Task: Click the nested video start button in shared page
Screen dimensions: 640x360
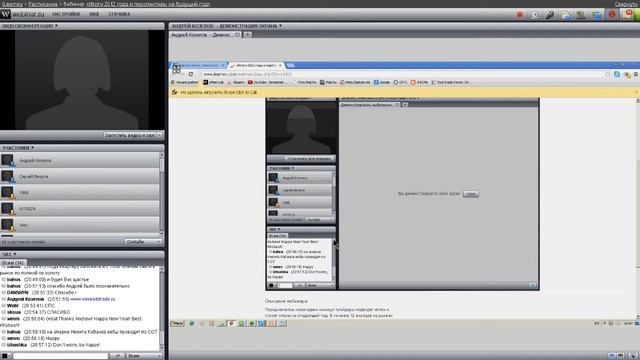Action: (309, 158)
